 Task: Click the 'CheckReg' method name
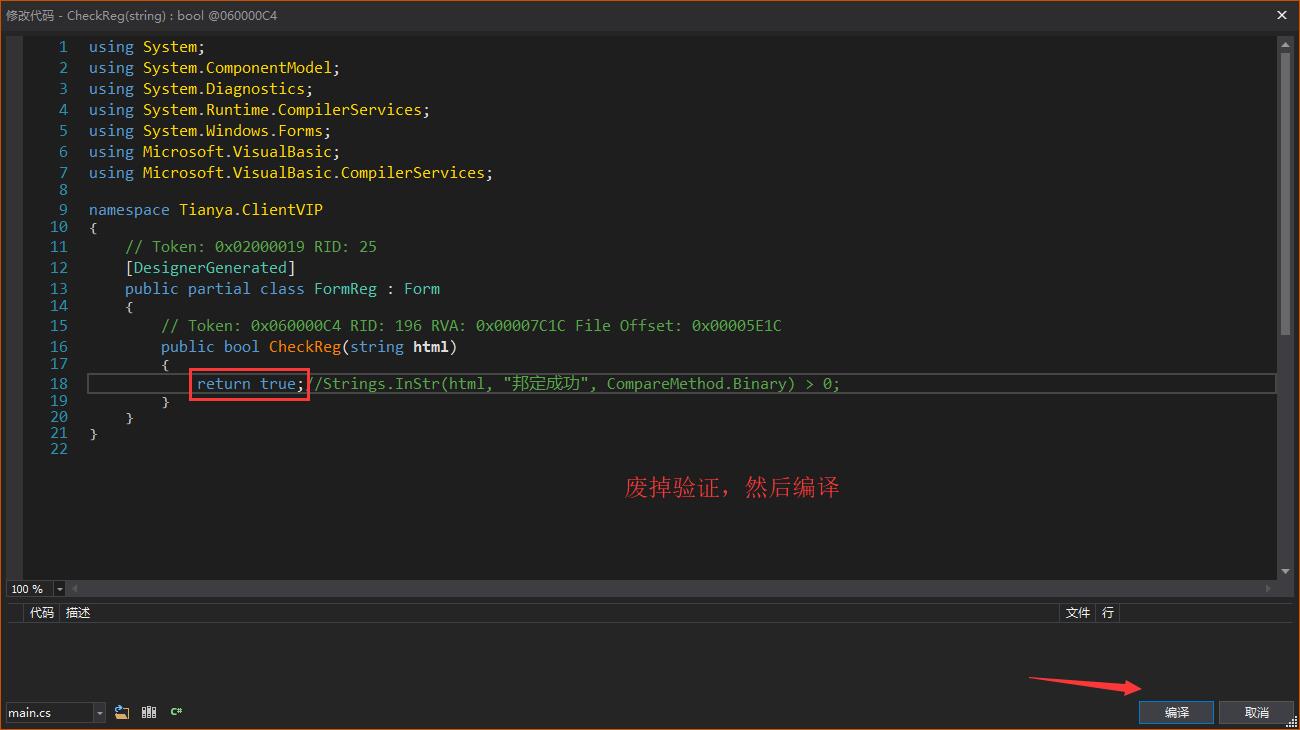click(305, 347)
